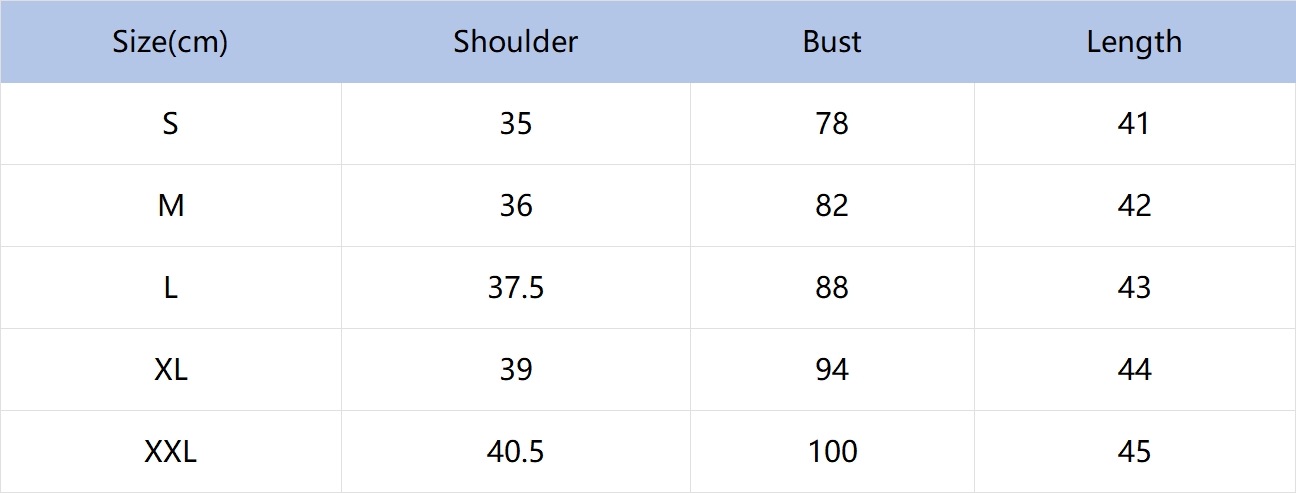
Task: Click shoulder value 40.5
Action: click(x=516, y=452)
